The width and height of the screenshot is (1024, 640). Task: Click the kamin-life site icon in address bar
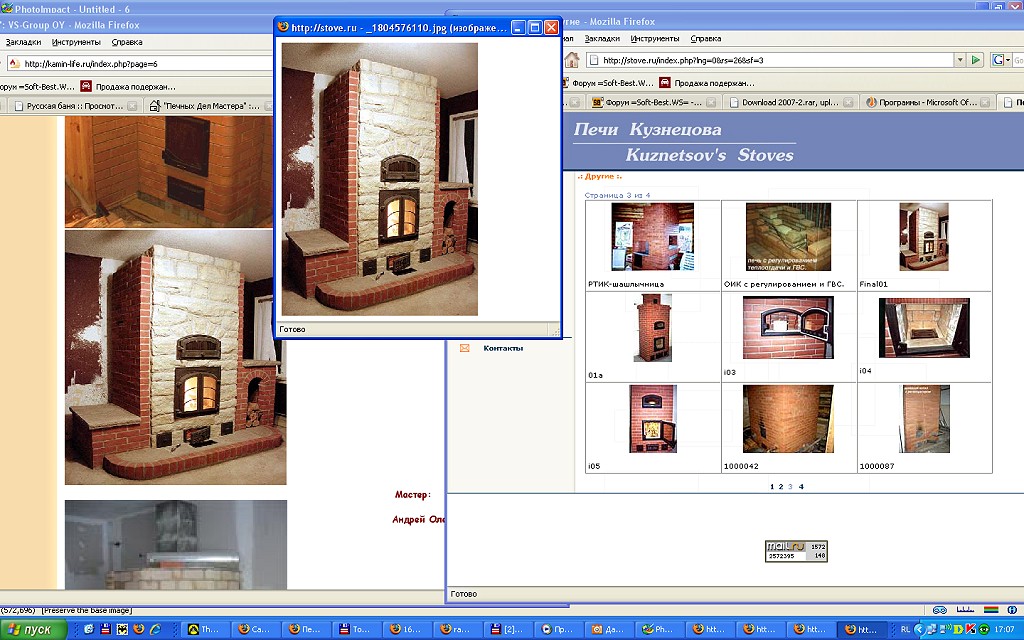coord(16,63)
